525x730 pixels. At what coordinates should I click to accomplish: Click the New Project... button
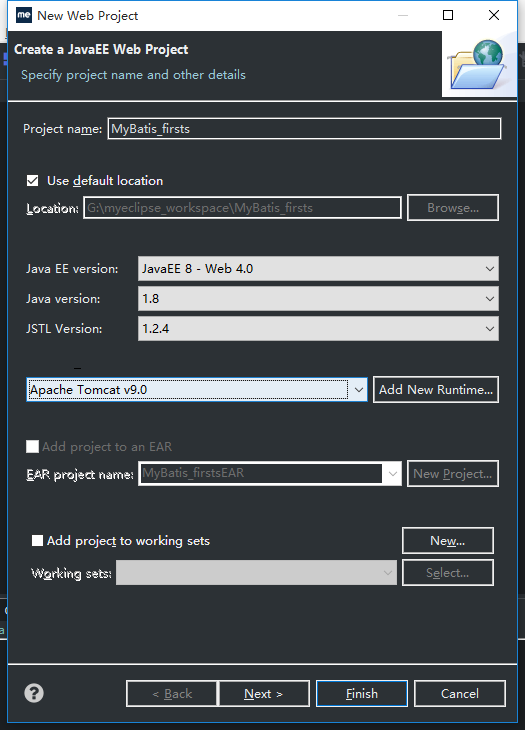tap(453, 474)
